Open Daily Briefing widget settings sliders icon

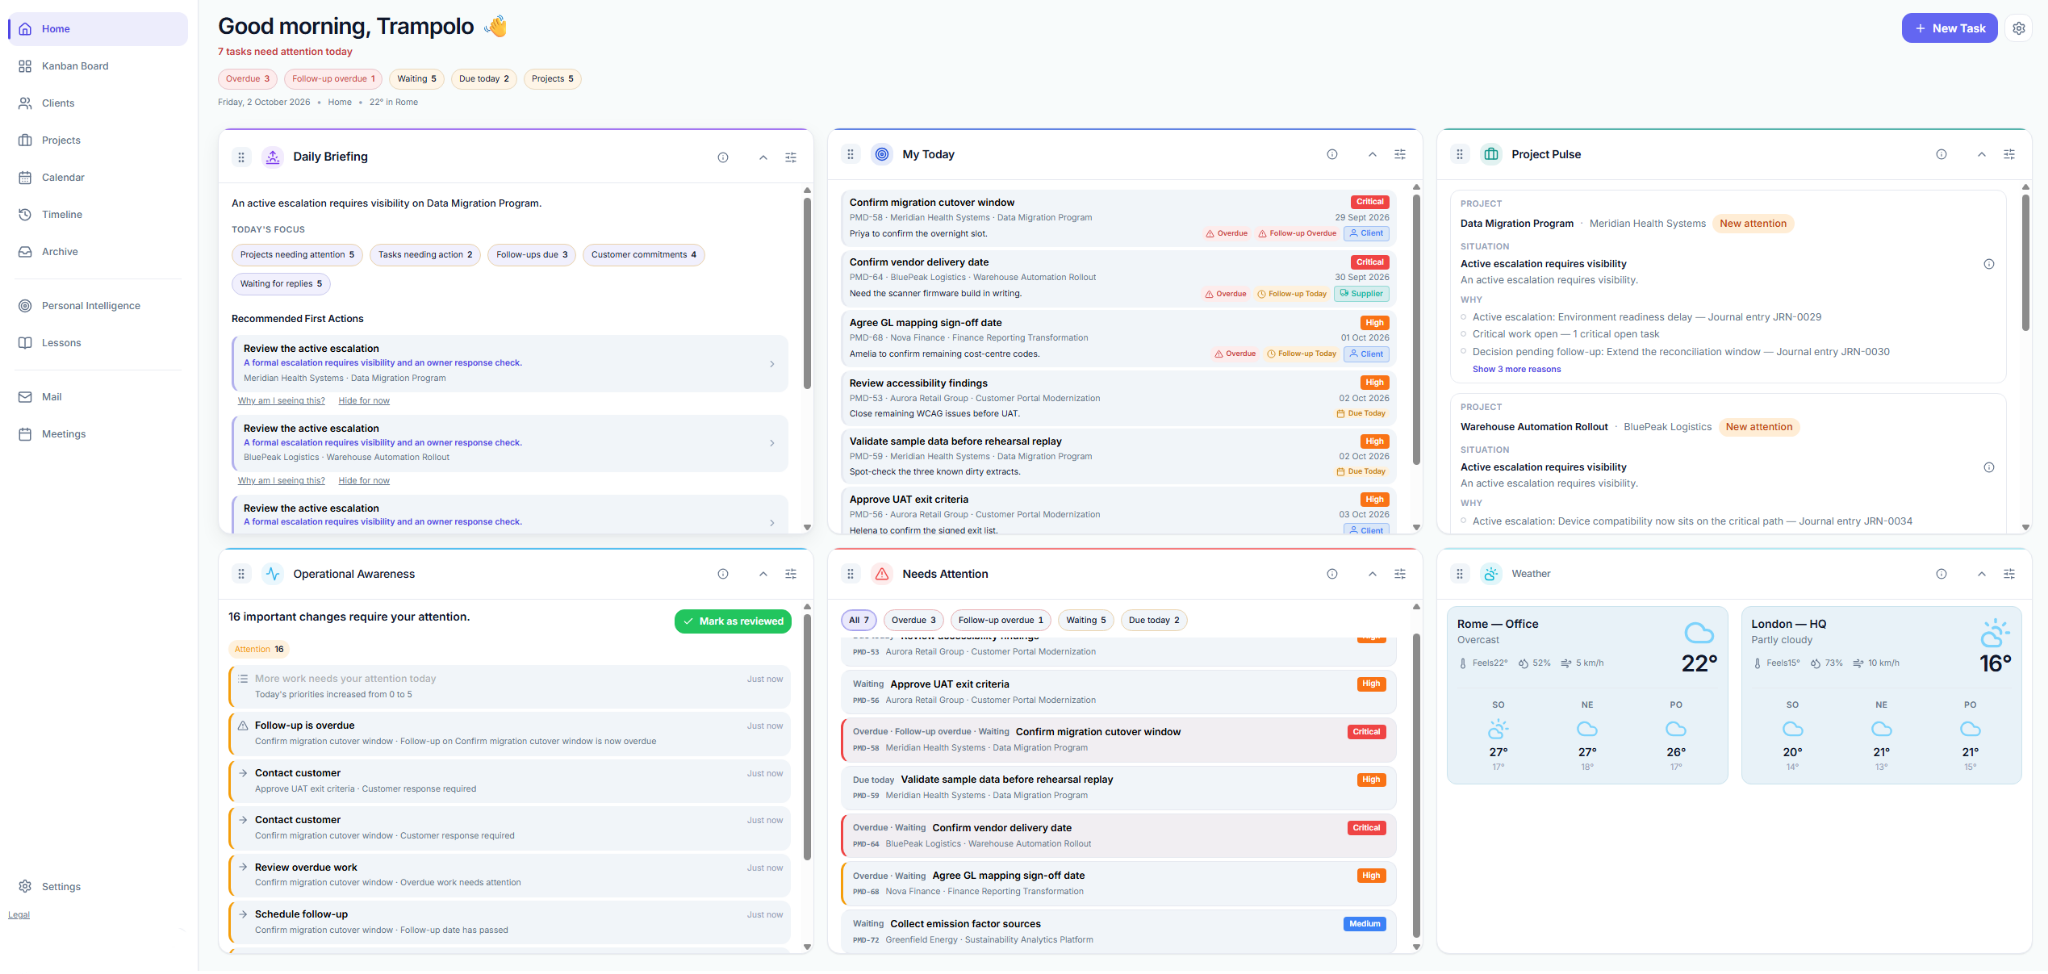click(791, 158)
